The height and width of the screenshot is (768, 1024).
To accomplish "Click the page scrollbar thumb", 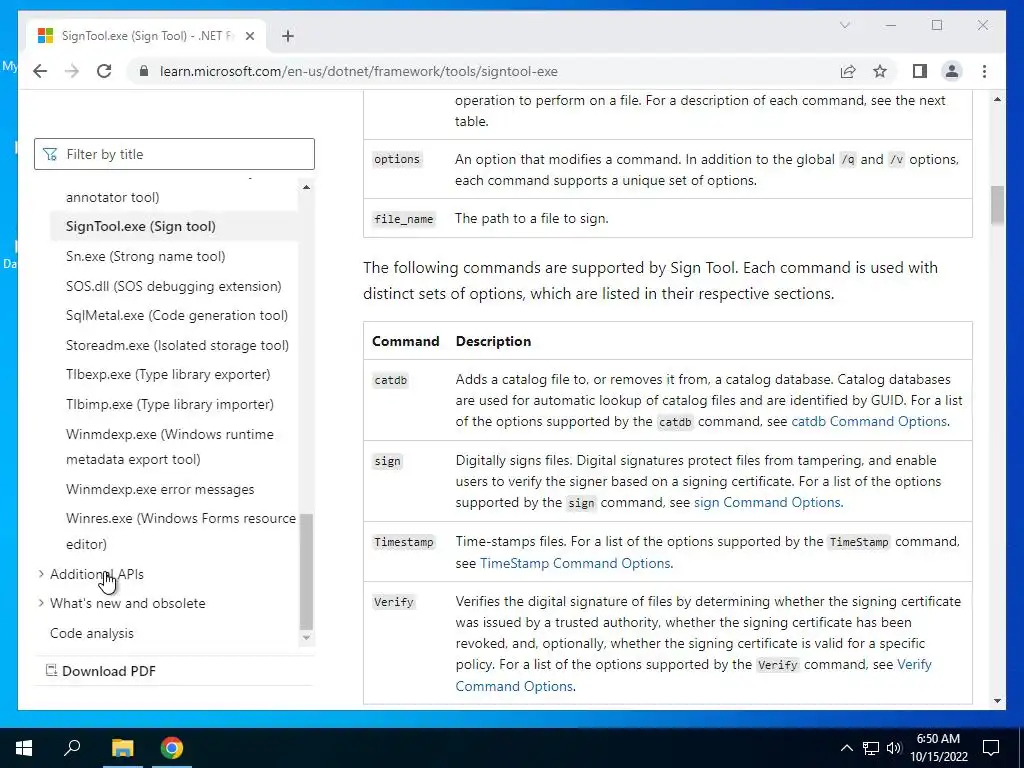I will pyautogui.click(x=997, y=205).
